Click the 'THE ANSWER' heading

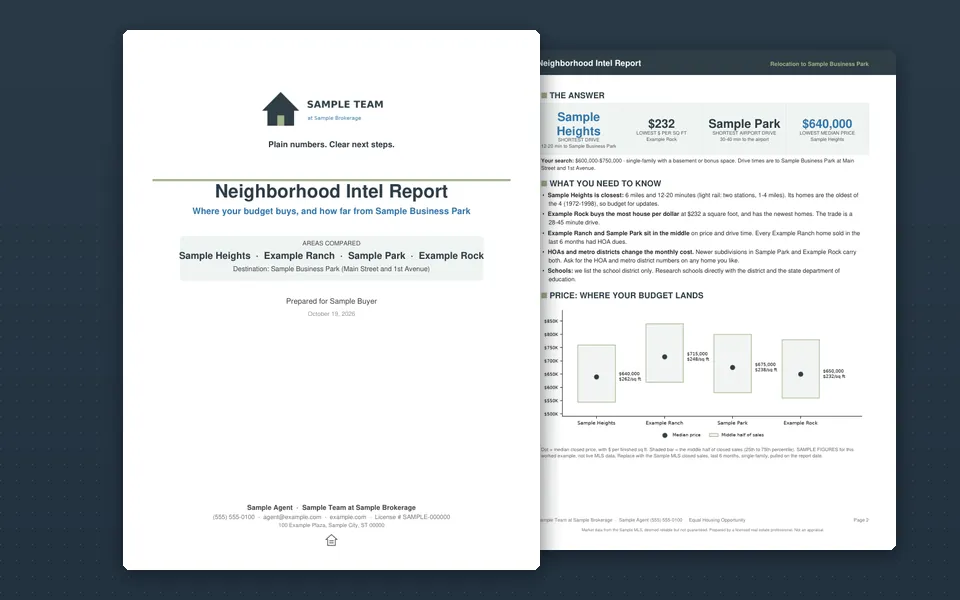[577, 96]
